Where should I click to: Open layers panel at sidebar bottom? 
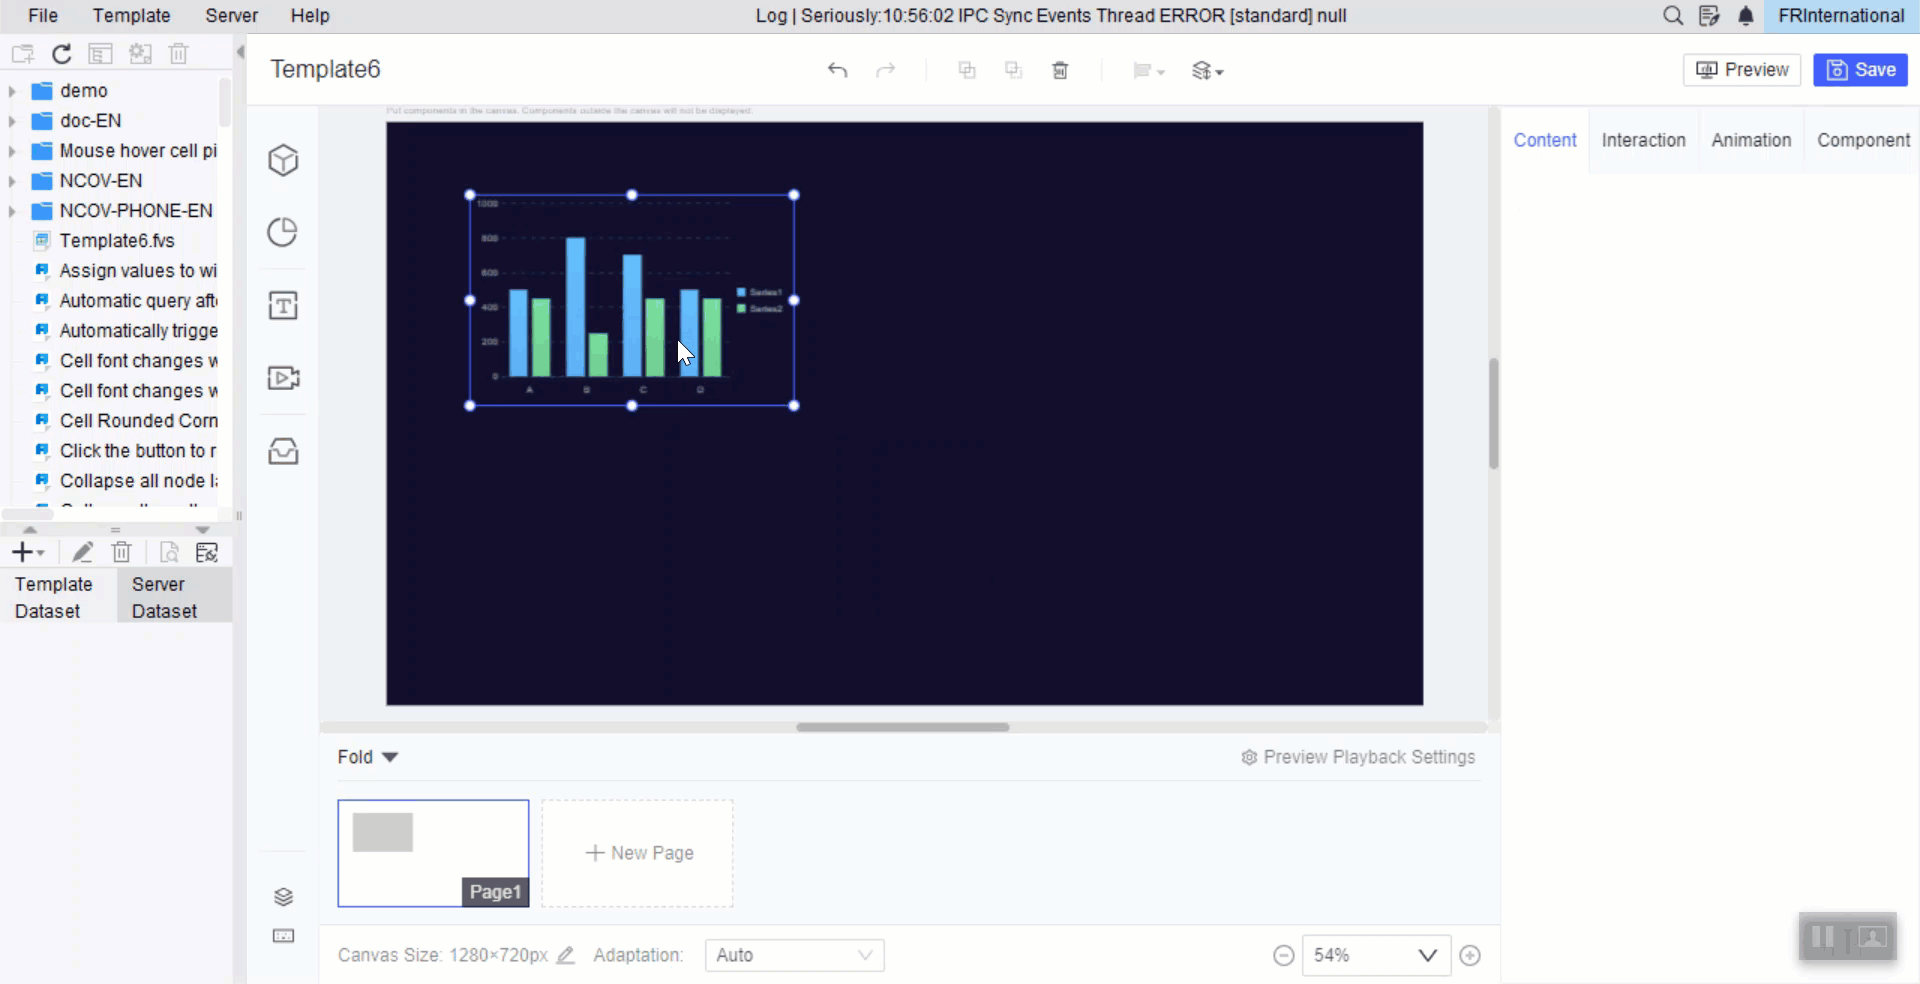click(283, 896)
